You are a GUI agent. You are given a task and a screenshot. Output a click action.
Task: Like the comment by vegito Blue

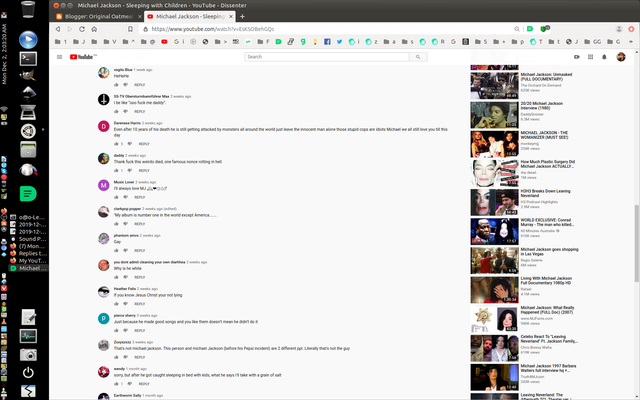click(x=116, y=85)
